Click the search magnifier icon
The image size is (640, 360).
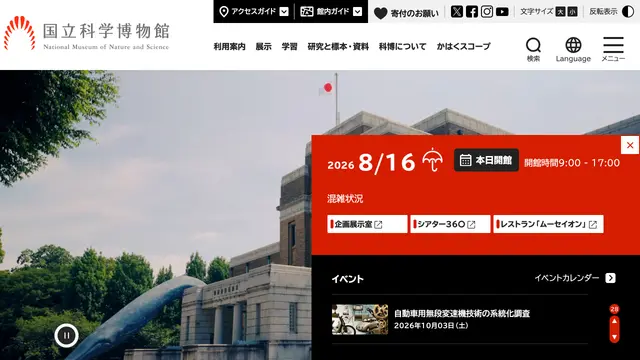click(533, 49)
